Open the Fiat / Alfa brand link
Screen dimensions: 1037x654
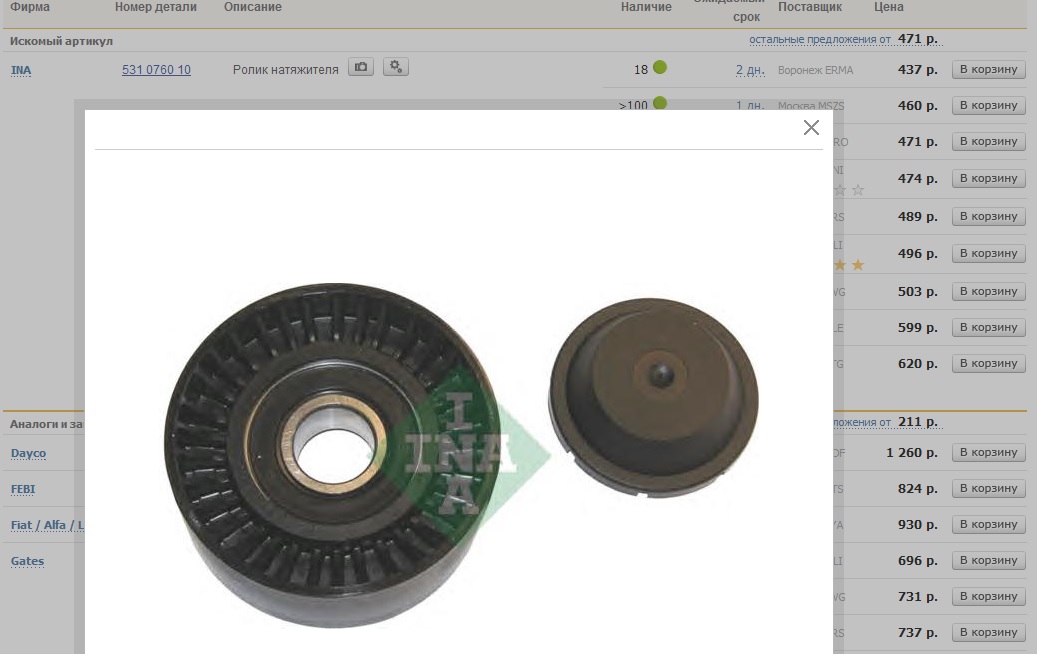(x=47, y=525)
